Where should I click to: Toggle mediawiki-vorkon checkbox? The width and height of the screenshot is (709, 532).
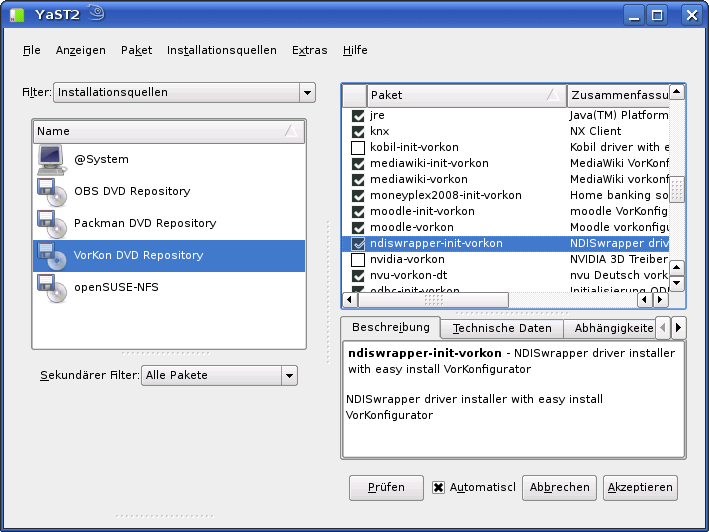coord(358,180)
